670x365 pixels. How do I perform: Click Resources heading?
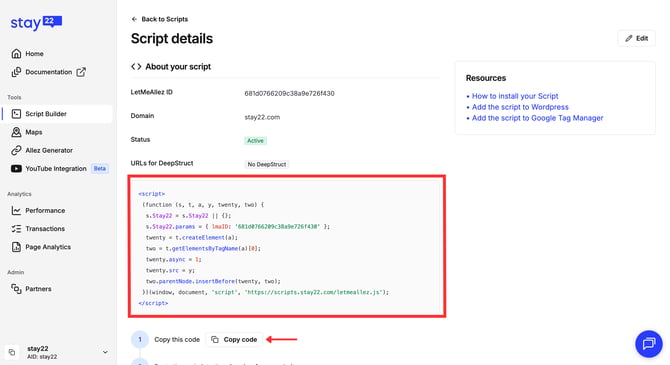click(486, 78)
